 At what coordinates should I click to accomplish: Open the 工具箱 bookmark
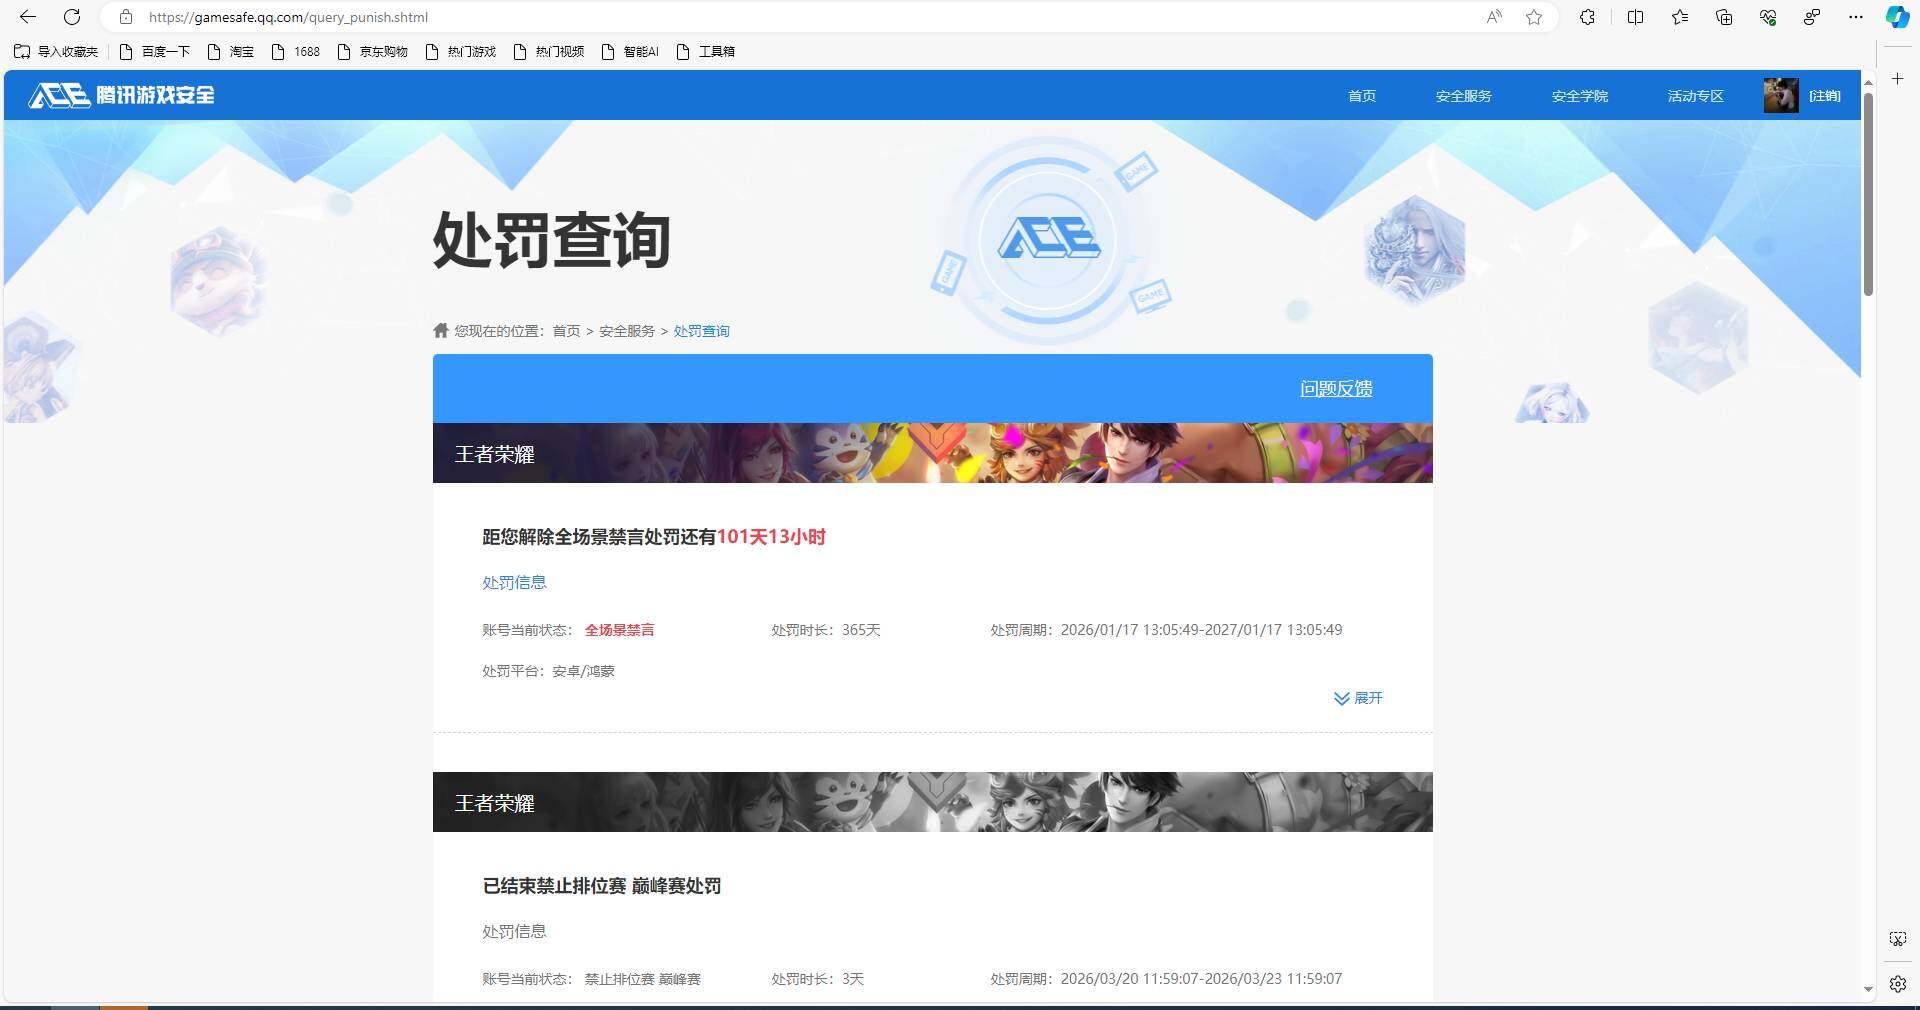tap(706, 52)
